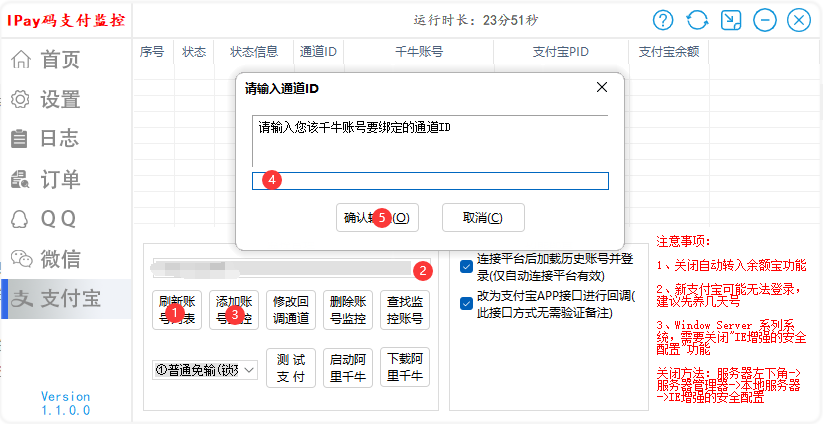Open the help question mark icon
This screenshot has width=823, height=424.
tap(663, 20)
